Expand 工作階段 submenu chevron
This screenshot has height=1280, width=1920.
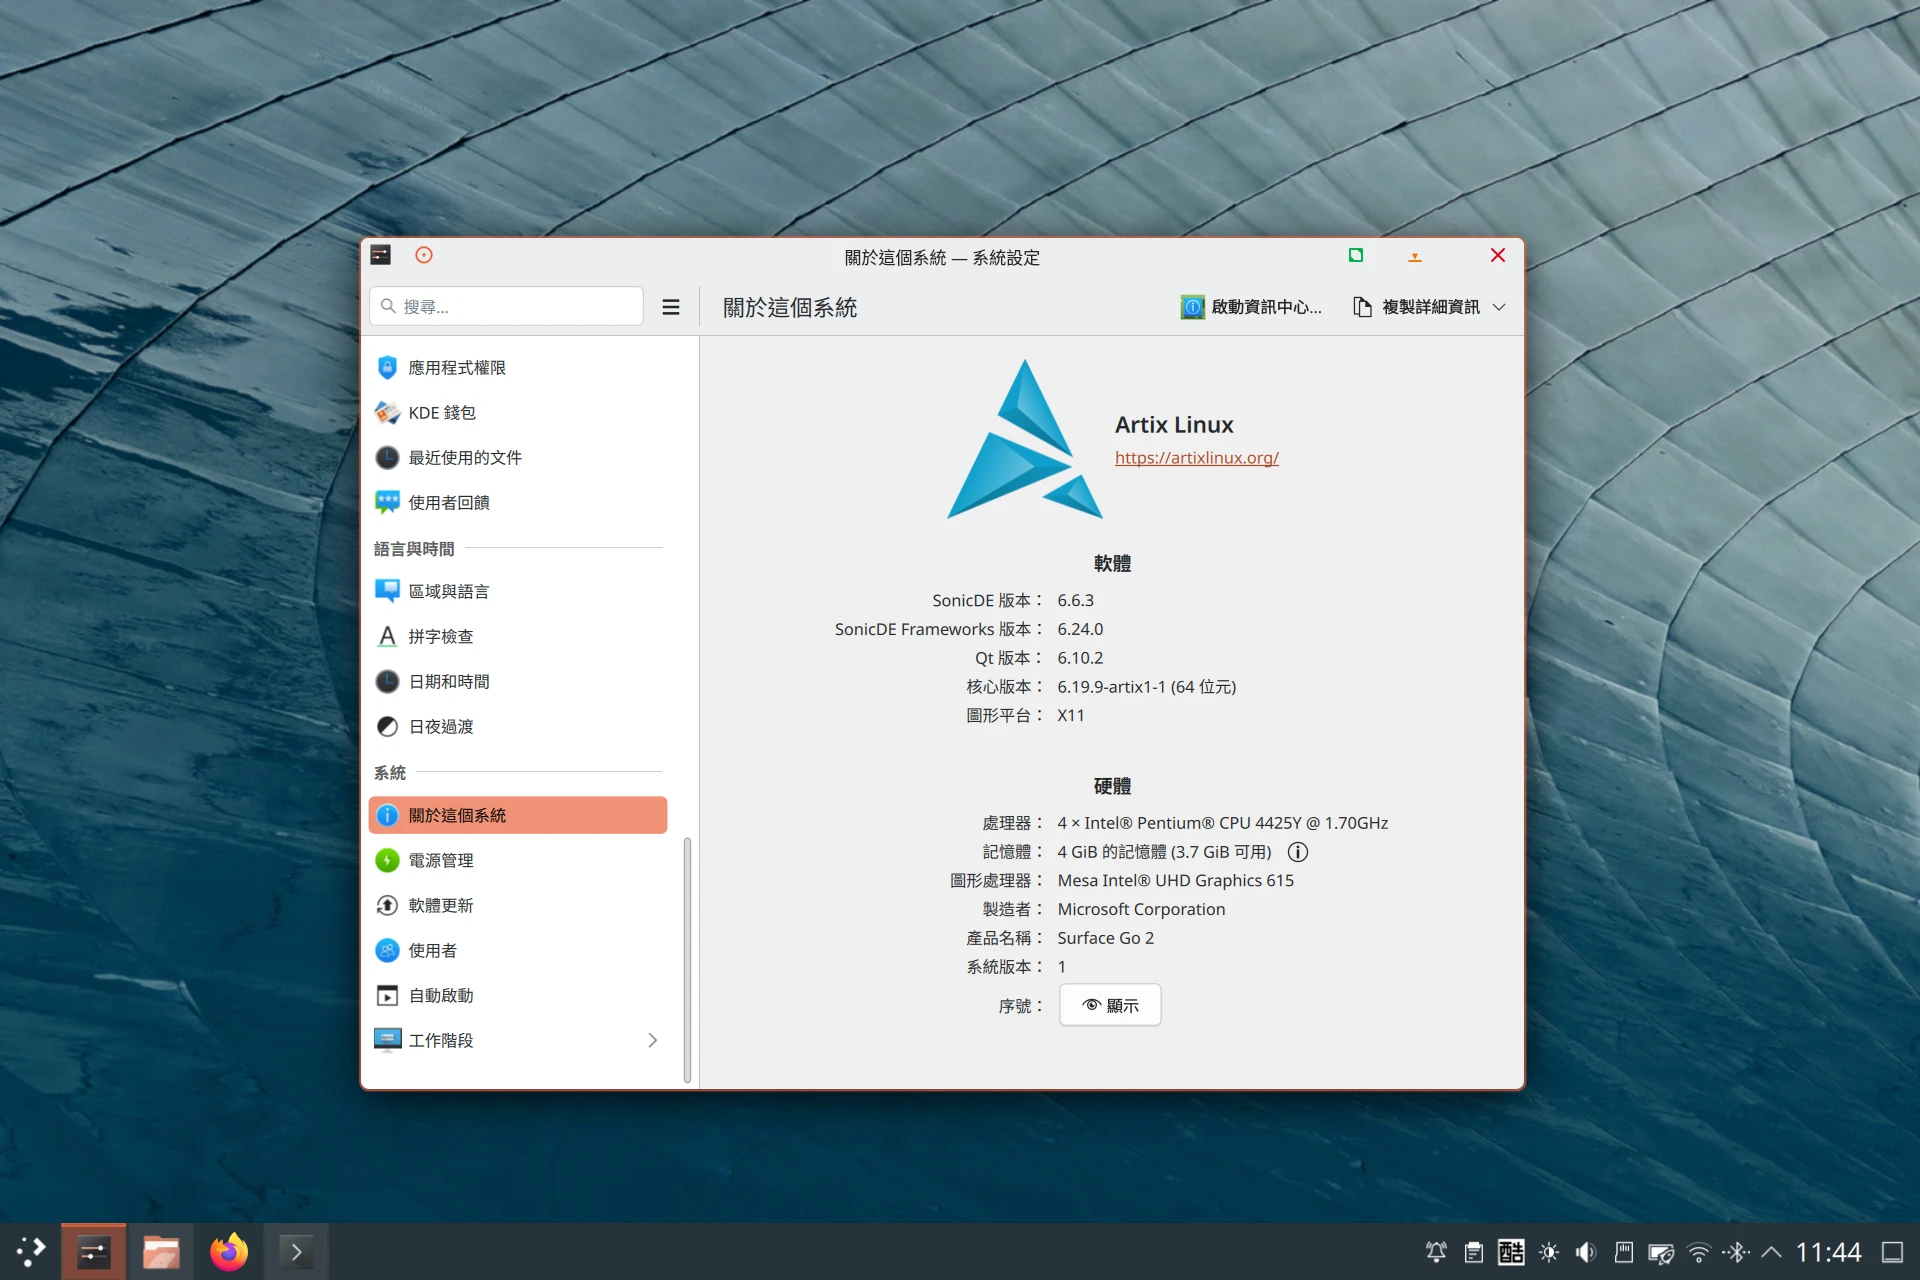point(652,1040)
